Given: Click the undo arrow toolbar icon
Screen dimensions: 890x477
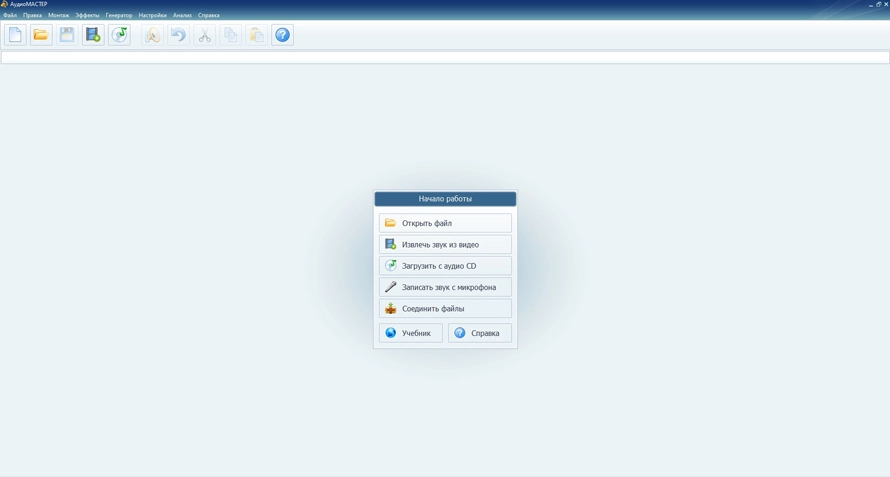Looking at the screenshot, I should click(x=178, y=35).
